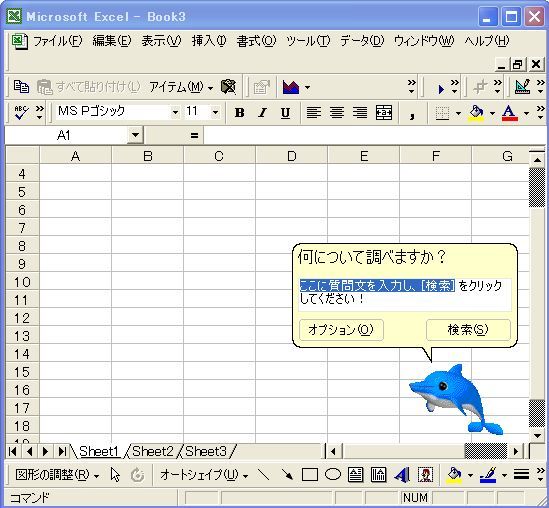Open the chart type dropdown arrow
This screenshot has height=508, width=549.
pyautogui.click(x=307, y=87)
